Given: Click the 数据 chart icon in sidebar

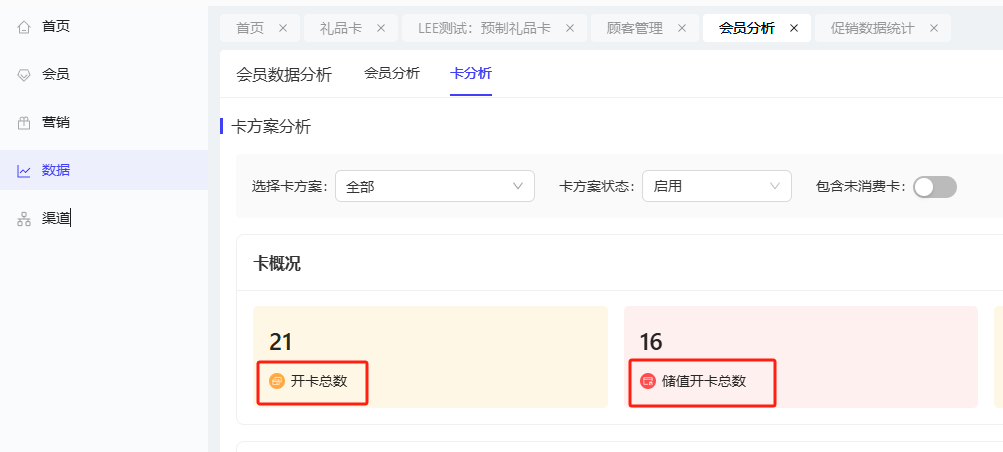Looking at the screenshot, I should pos(24,171).
